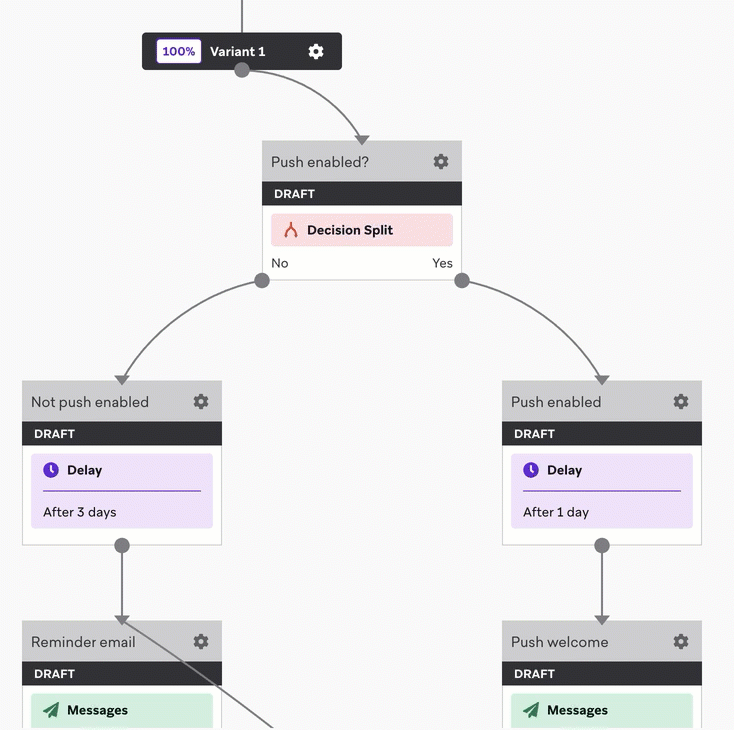Click gear icon on Not push enabled step
Image resolution: width=734 pixels, height=730 pixels.
(x=201, y=401)
